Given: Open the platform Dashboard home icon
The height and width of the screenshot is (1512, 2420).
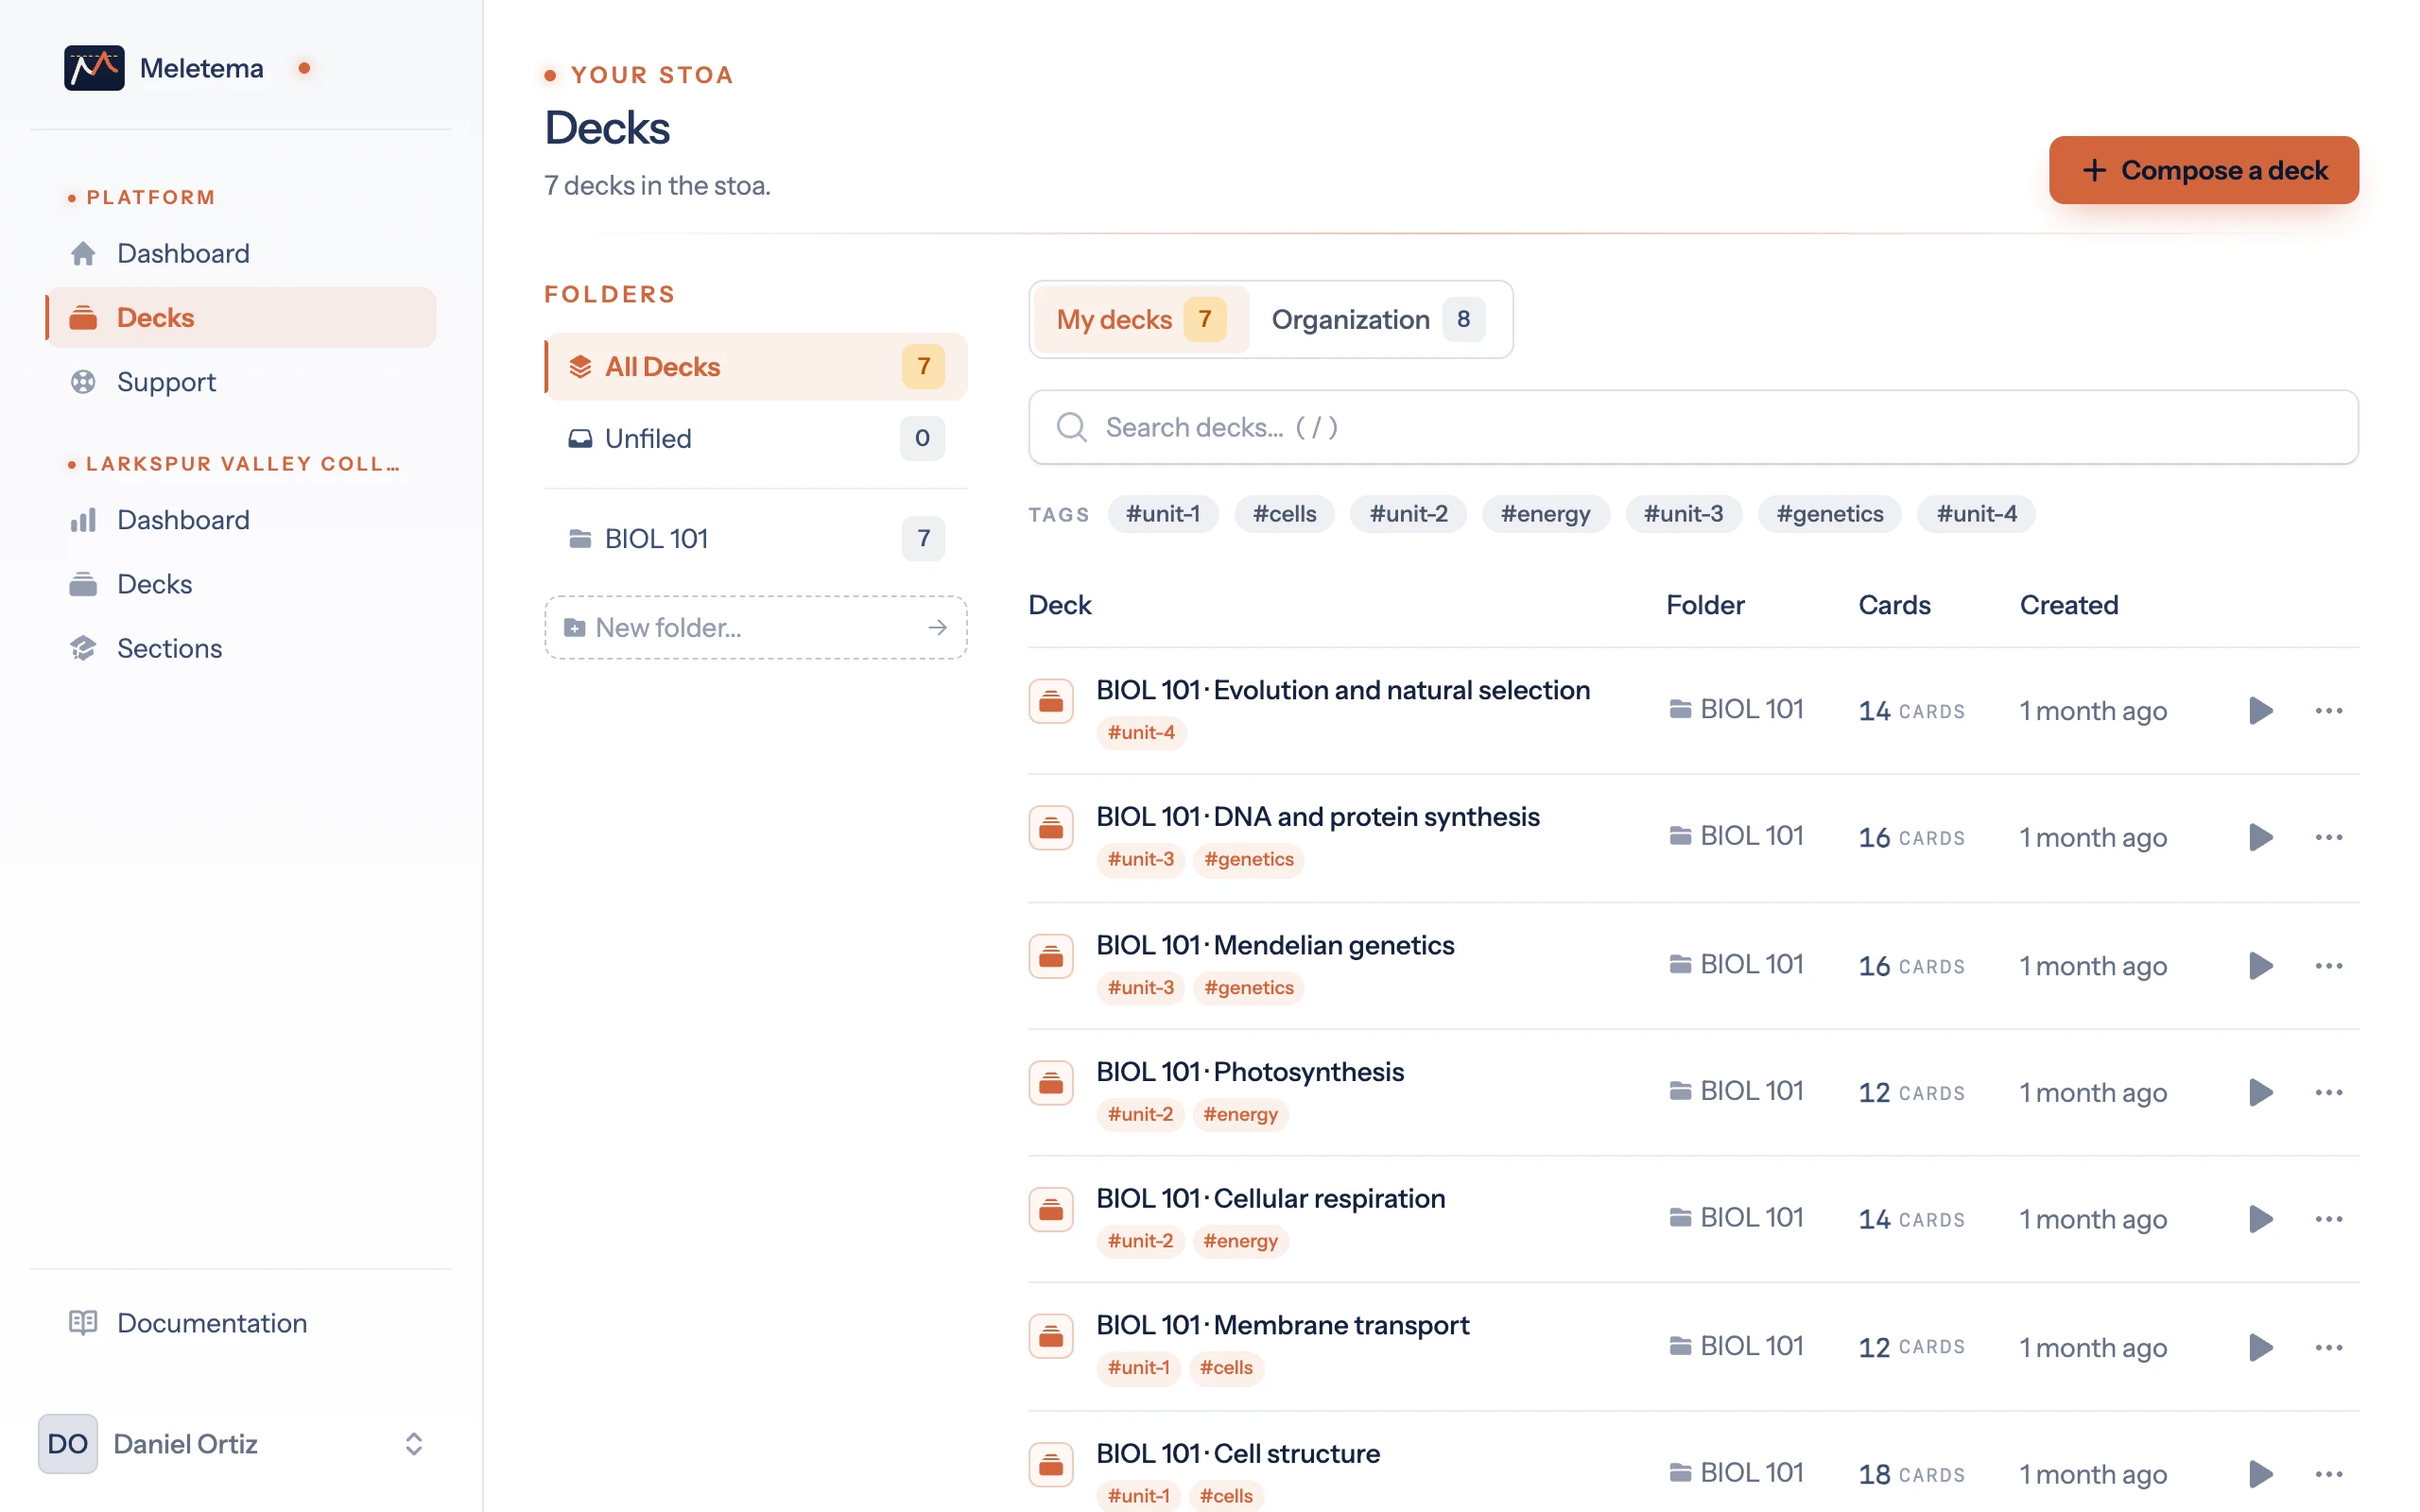Looking at the screenshot, I should coord(83,253).
